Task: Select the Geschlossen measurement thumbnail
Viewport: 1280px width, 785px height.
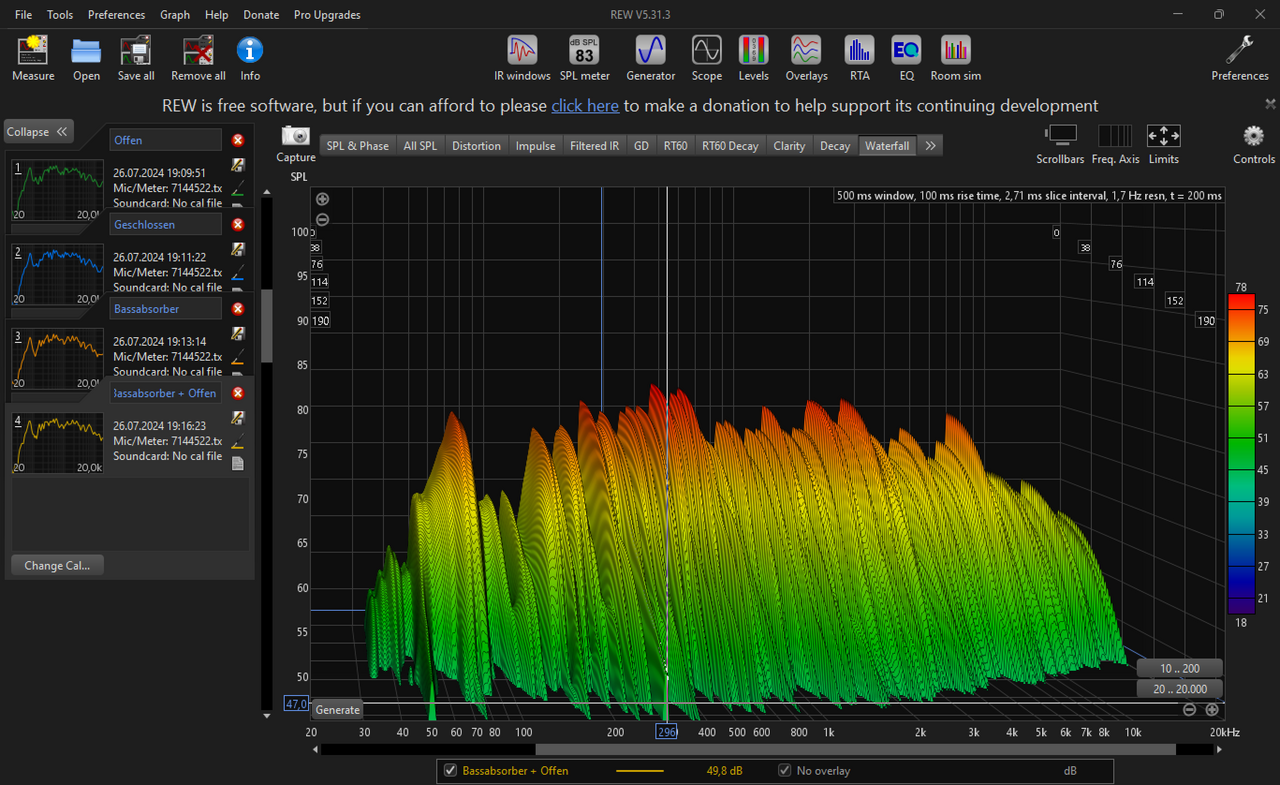Action: (58, 274)
